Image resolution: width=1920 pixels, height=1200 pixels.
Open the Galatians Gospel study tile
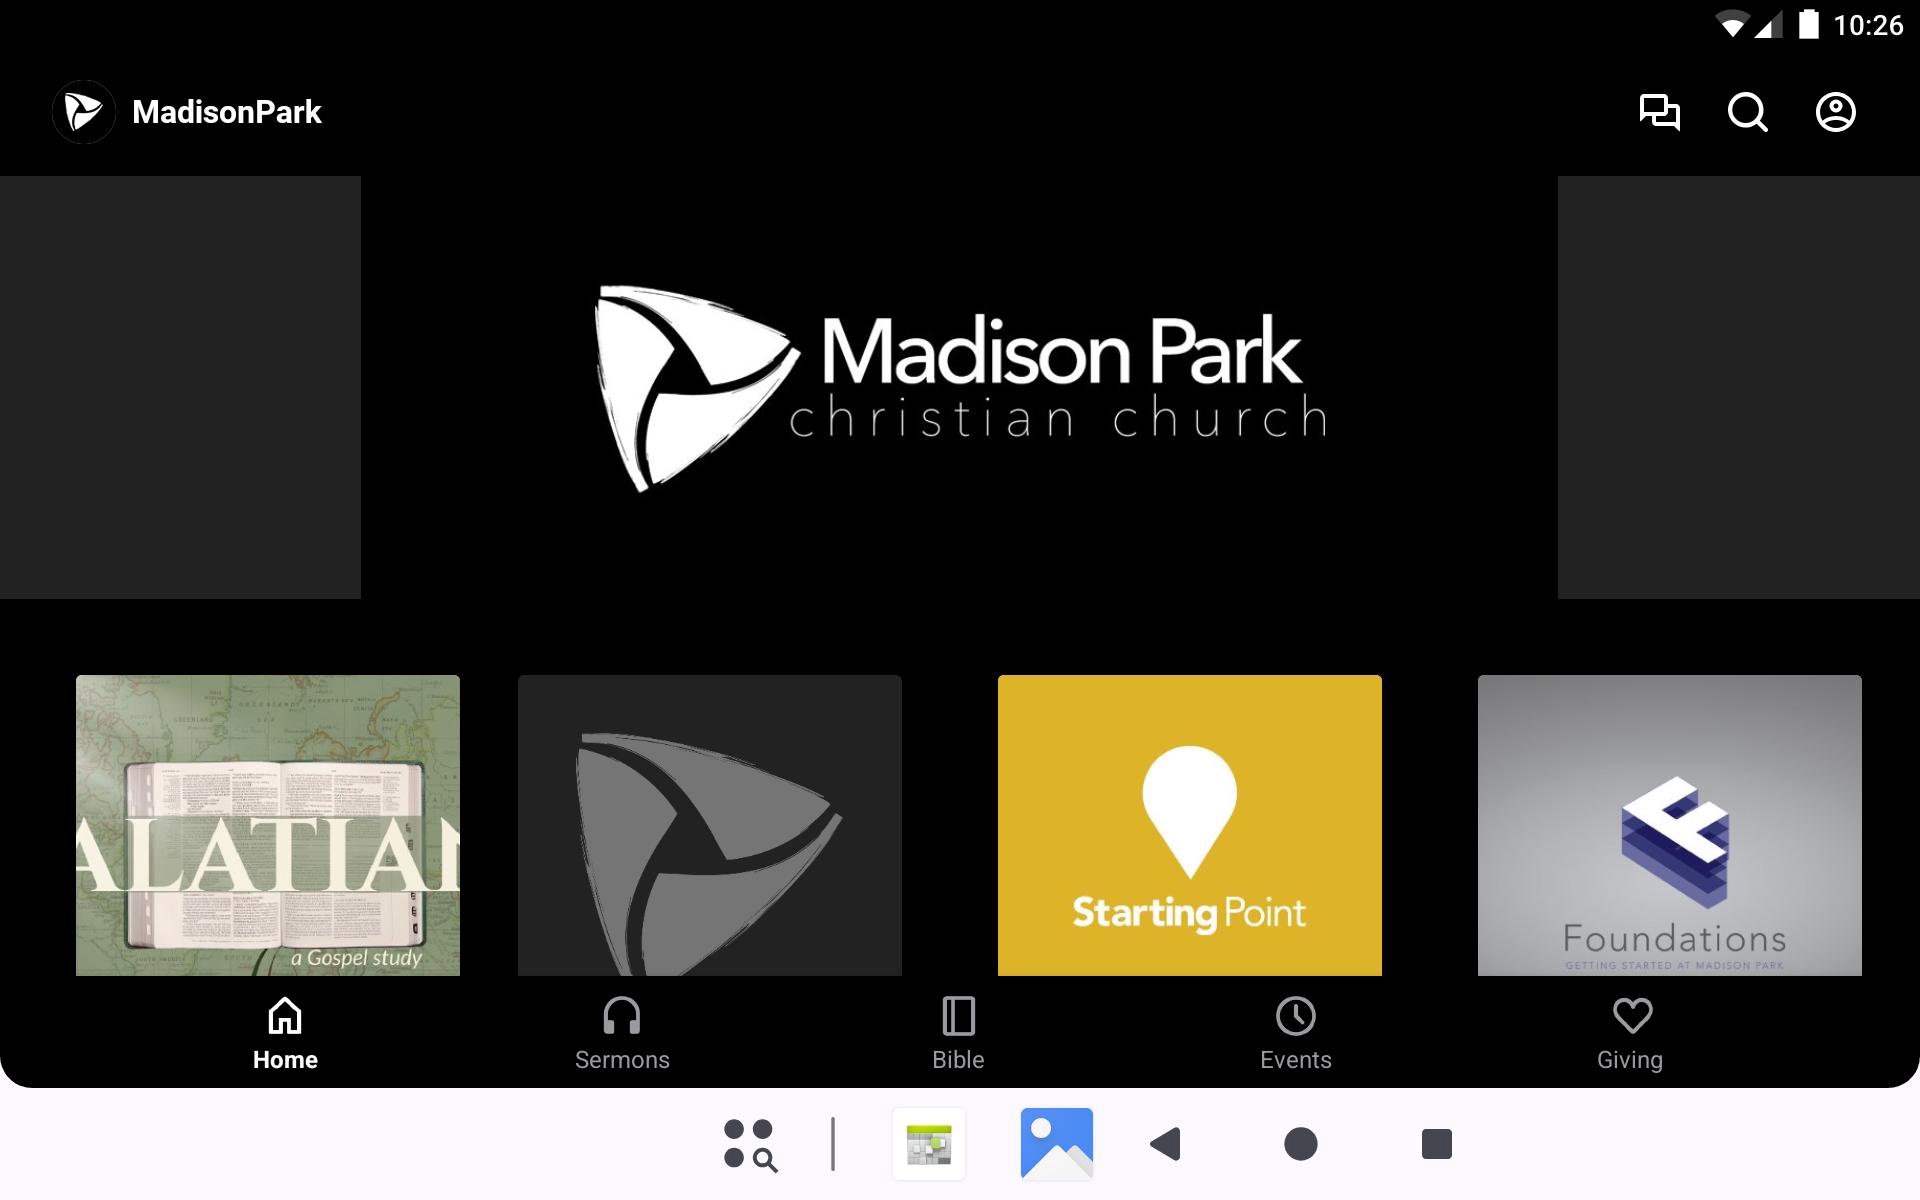point(268,825)
